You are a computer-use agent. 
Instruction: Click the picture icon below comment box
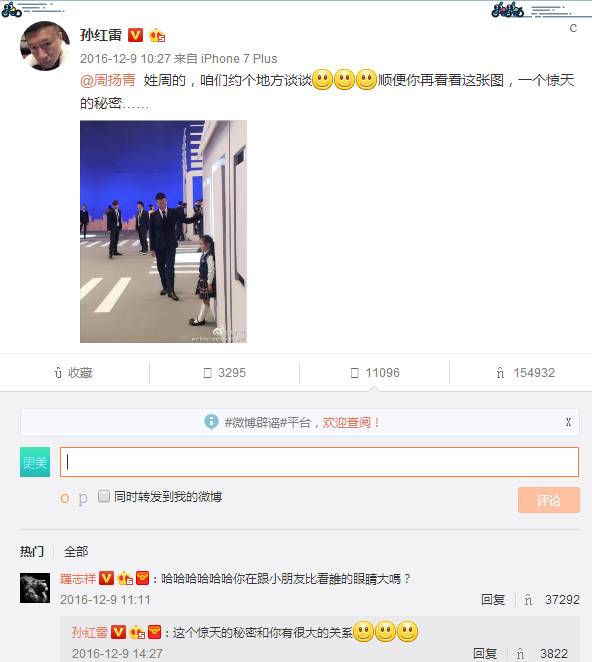[x=82, y=499]
